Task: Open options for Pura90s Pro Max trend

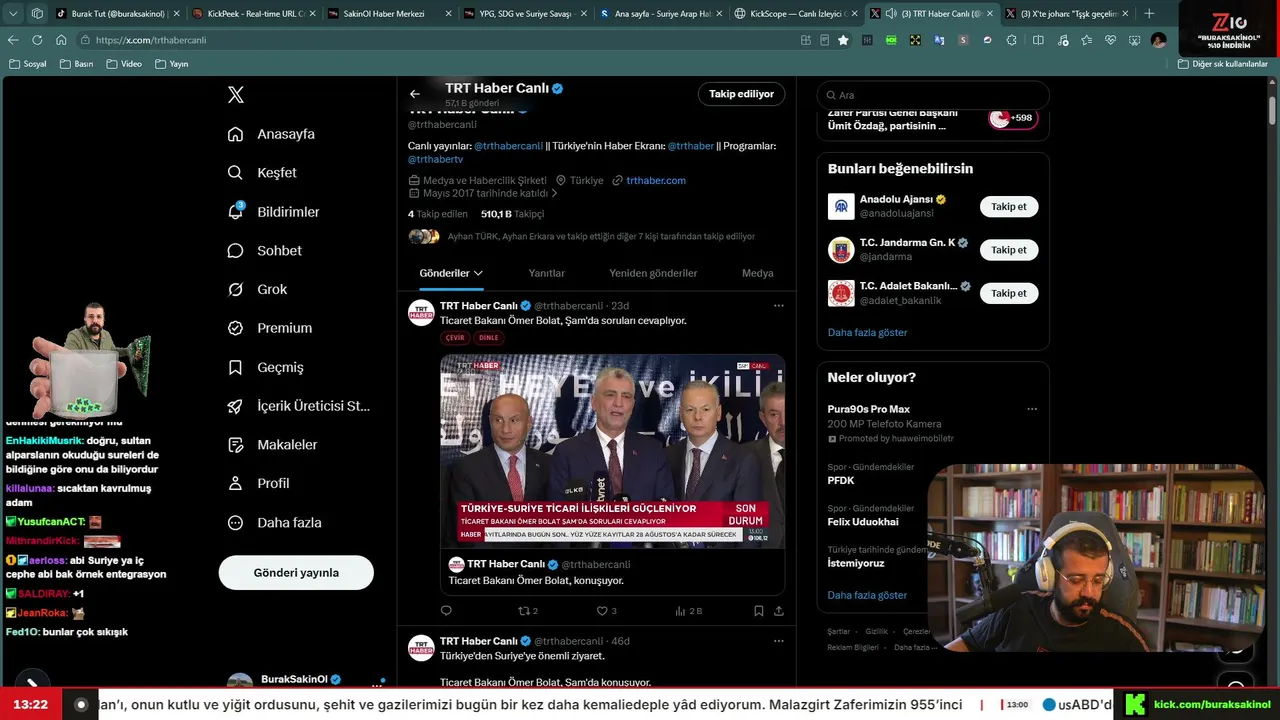Action: point(1032,409)
